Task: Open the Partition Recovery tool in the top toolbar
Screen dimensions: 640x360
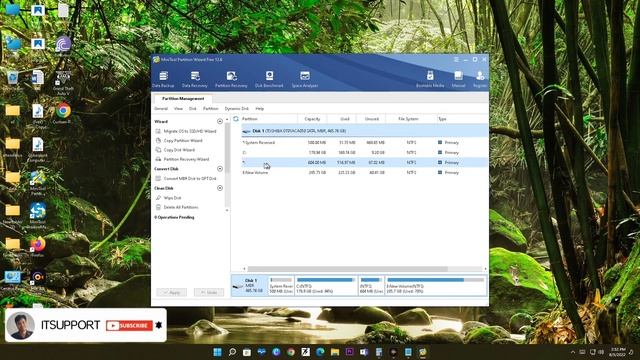Action: tap(231, 79)
